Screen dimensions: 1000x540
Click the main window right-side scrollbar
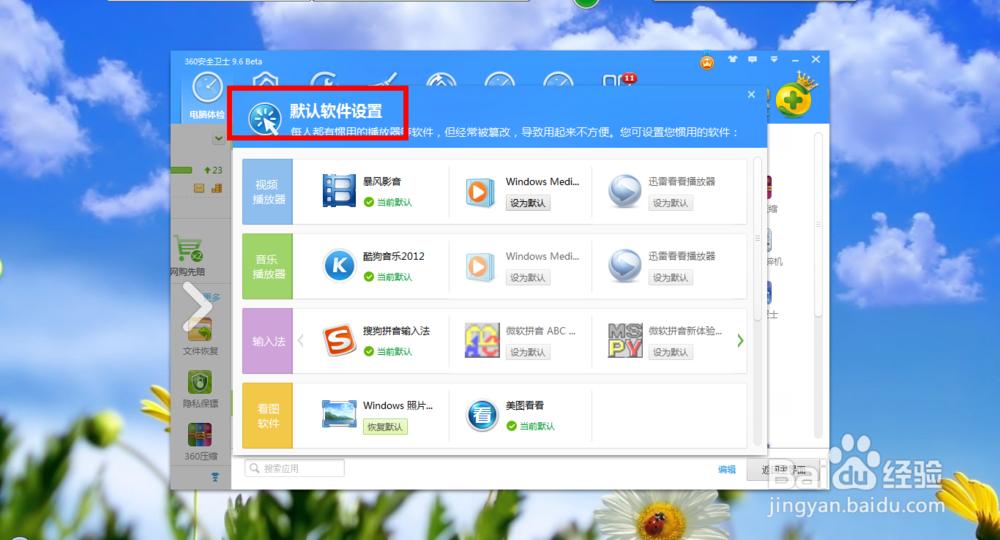click(818, 224)
